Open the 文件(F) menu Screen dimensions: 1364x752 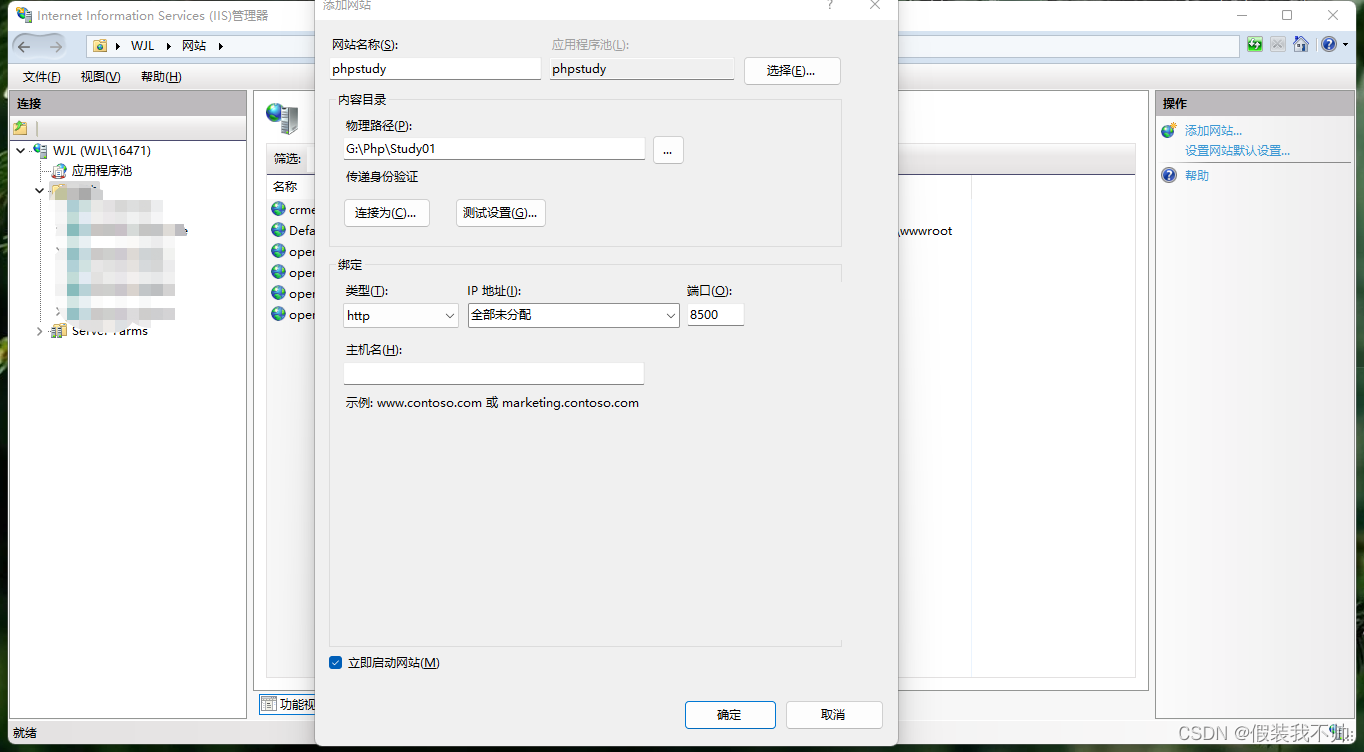(x=42, y=77)
